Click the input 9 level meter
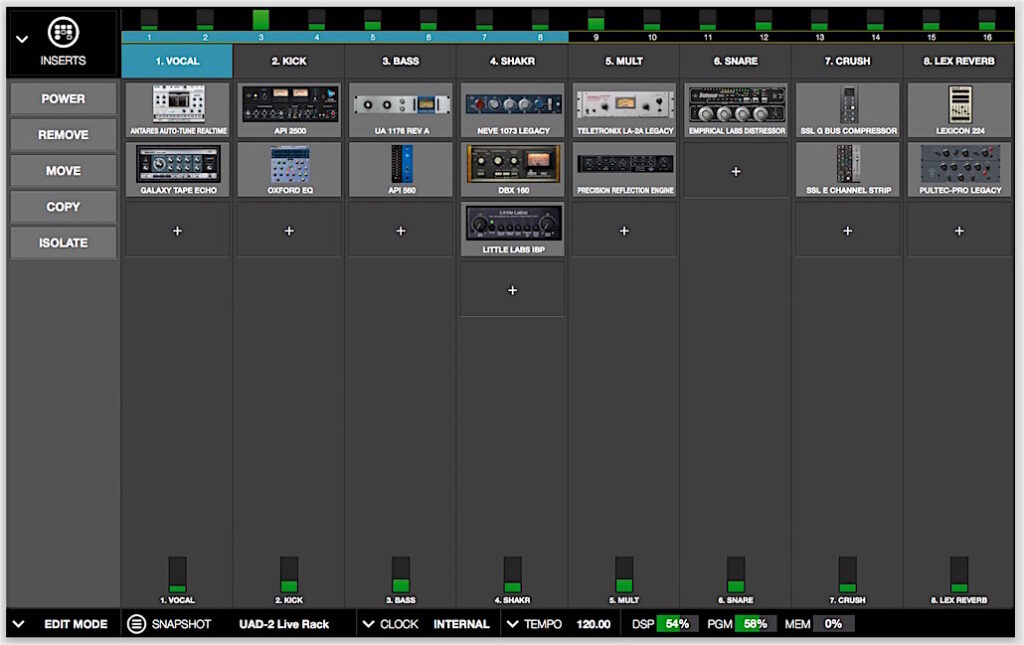Image resolution: width=1024 pixels, height=645 pixels. (x=596, y=20)
